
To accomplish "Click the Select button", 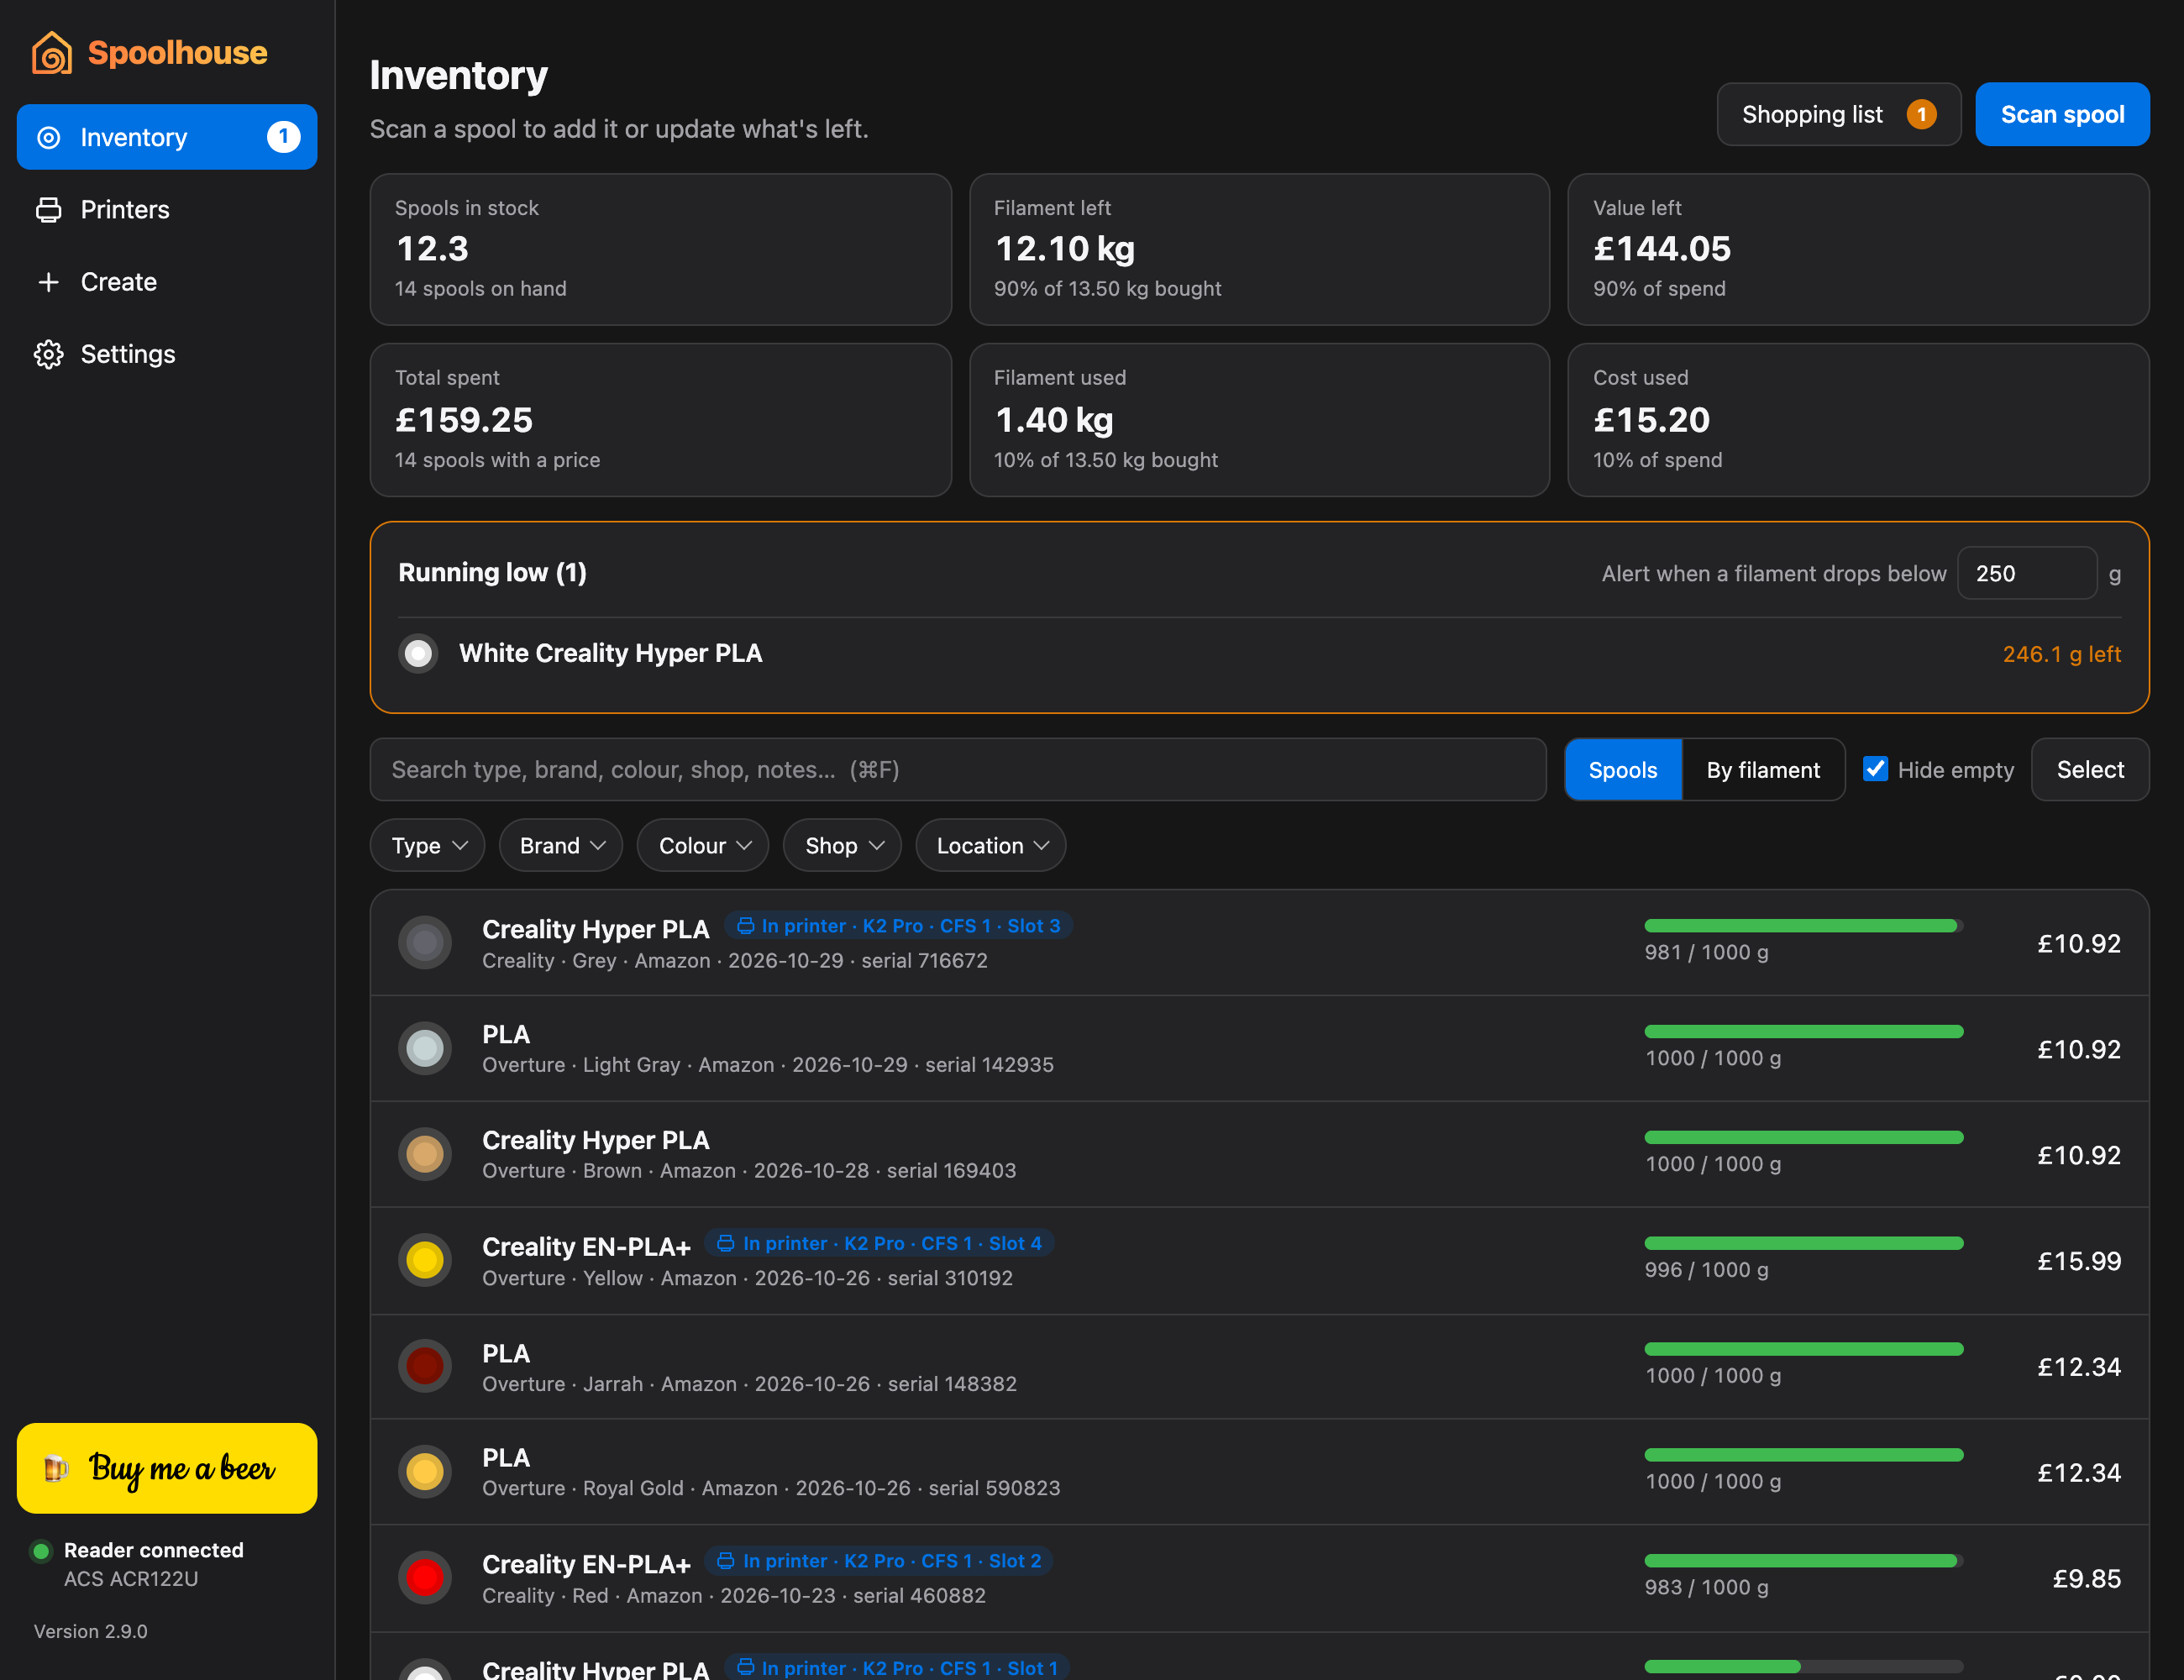I will pyautogui.click(x=2090, y=770).
